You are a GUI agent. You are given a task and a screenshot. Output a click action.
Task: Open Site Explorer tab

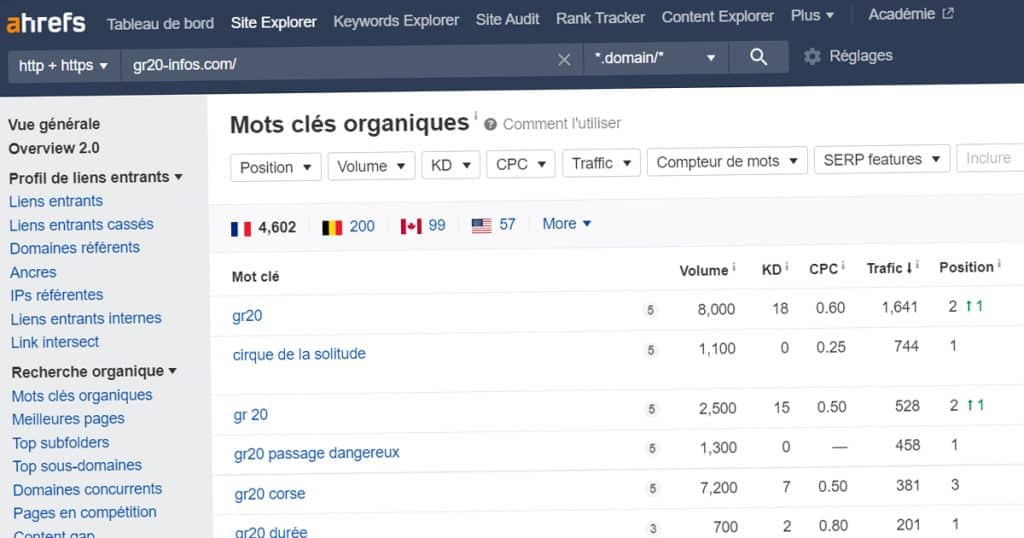click(x=274, y=22)
